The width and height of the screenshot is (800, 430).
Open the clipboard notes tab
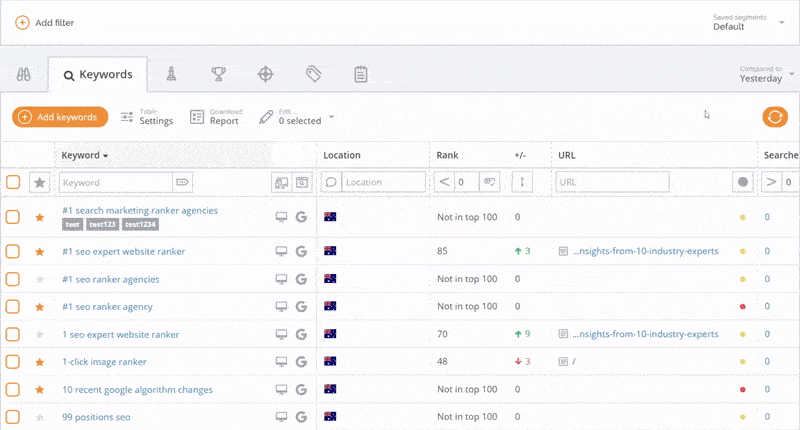(x=361, y=74)
